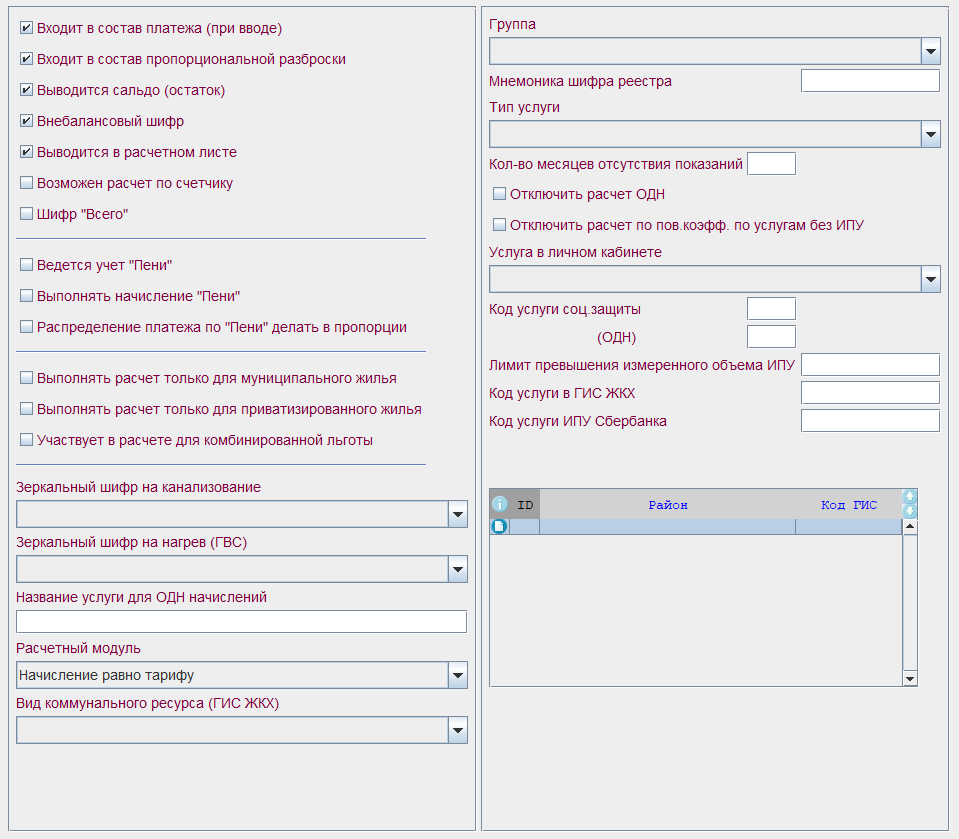Check 'Выполнять начисление "Пени"'
This screenshot has height=839, width=959.
point(26,296)
